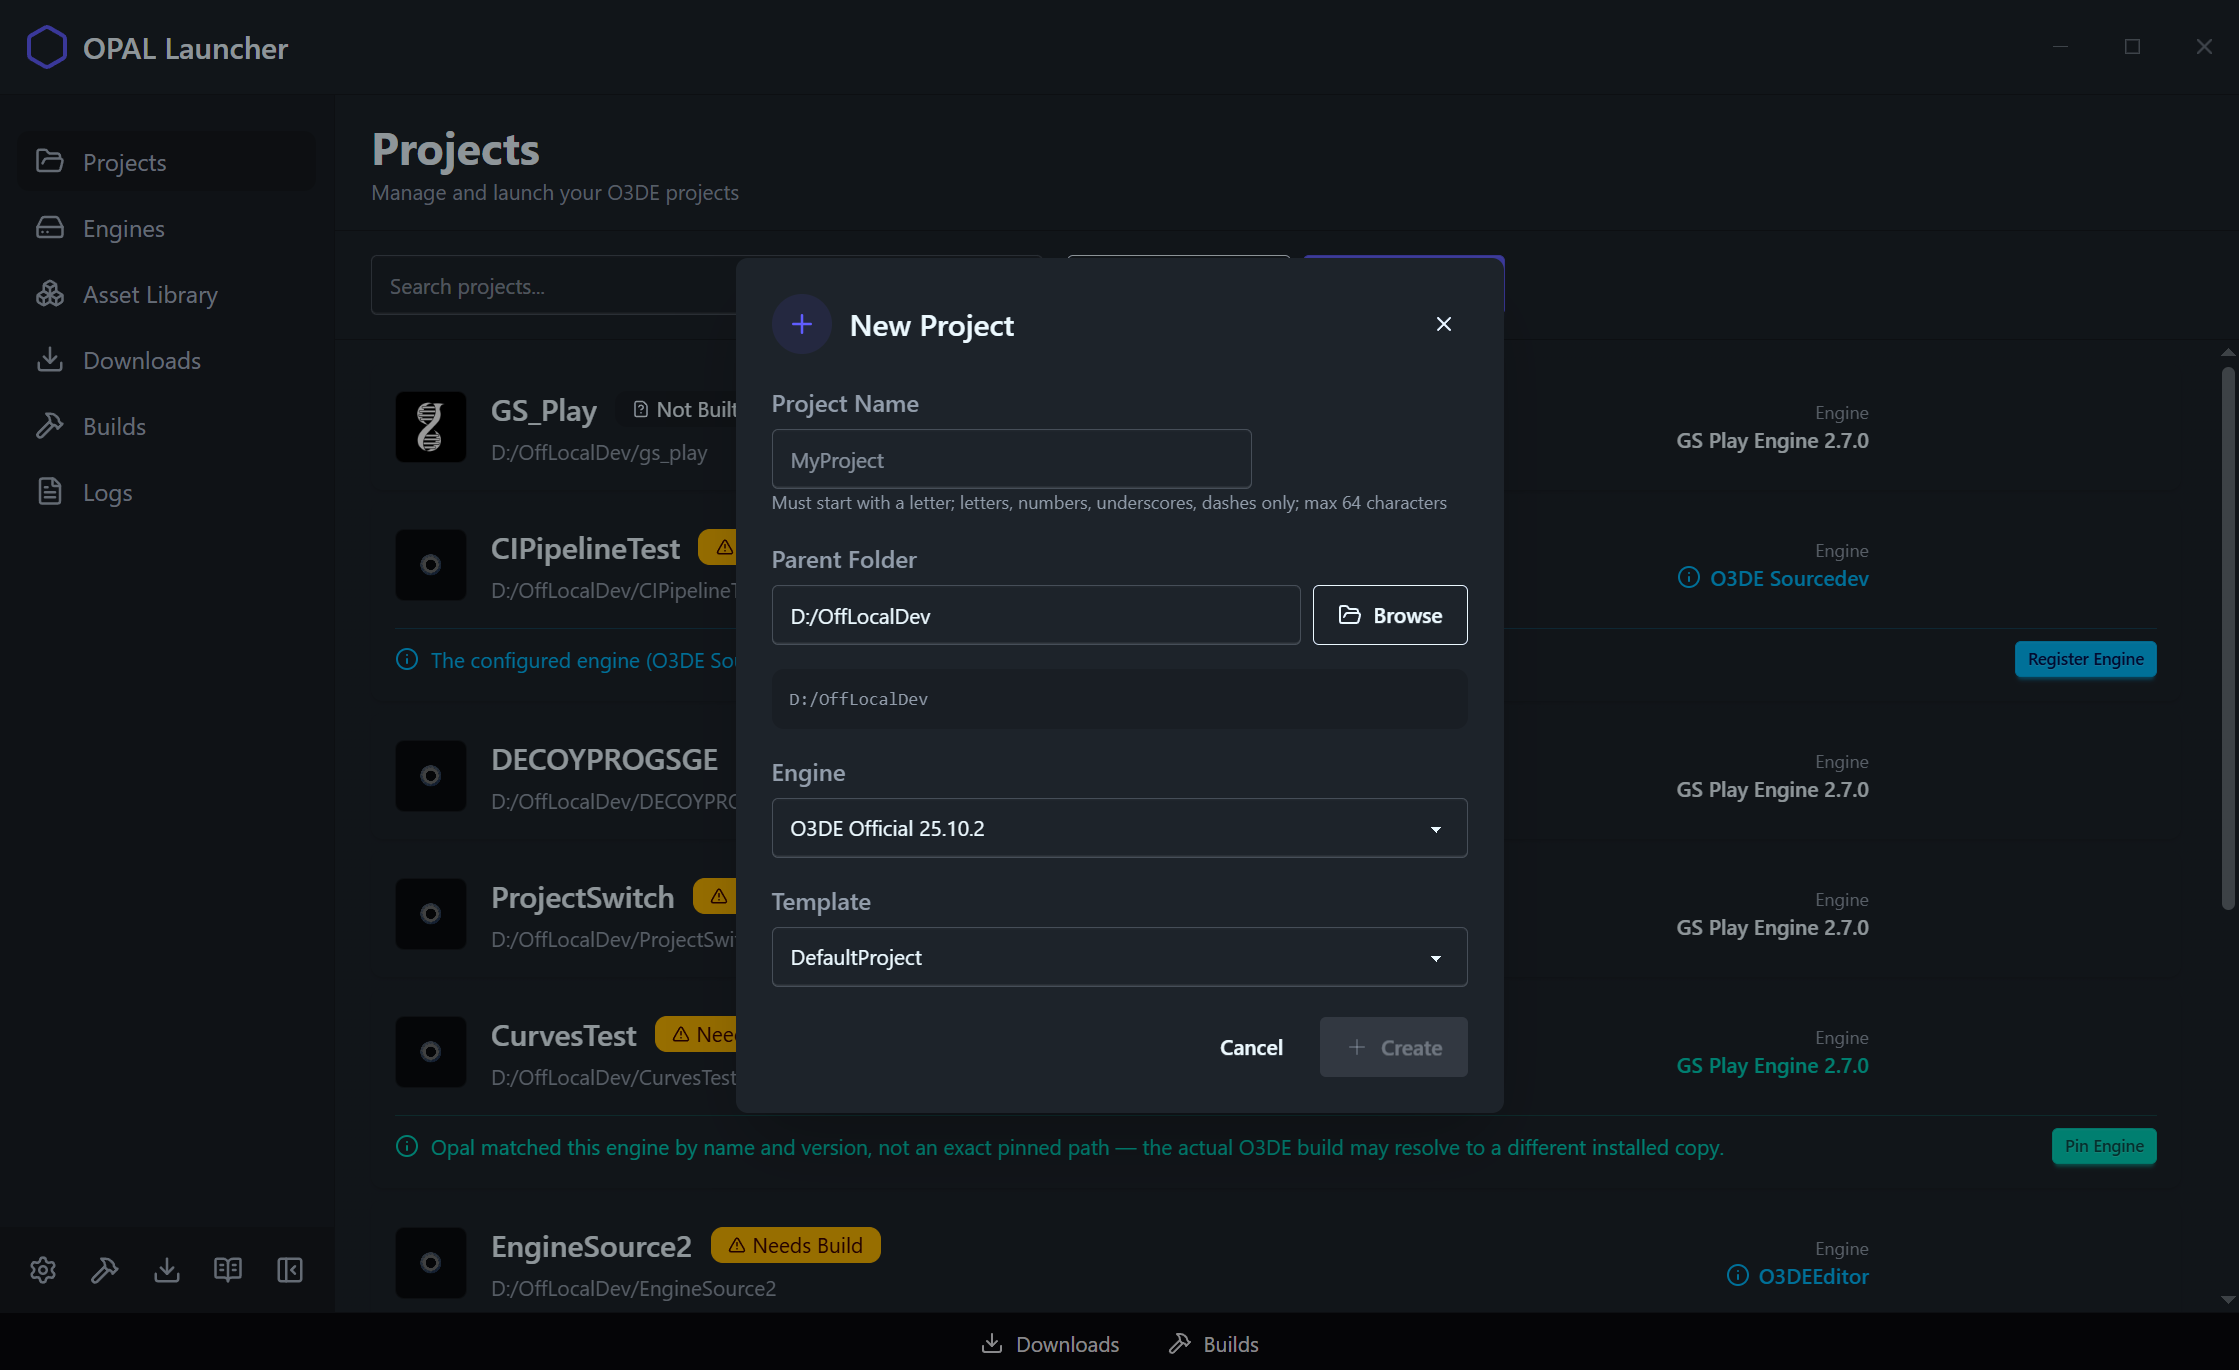Screen dimensions: 2239x1370
Task: Click the info icon beside O3DEEditor
Action: [1737, 1276]
